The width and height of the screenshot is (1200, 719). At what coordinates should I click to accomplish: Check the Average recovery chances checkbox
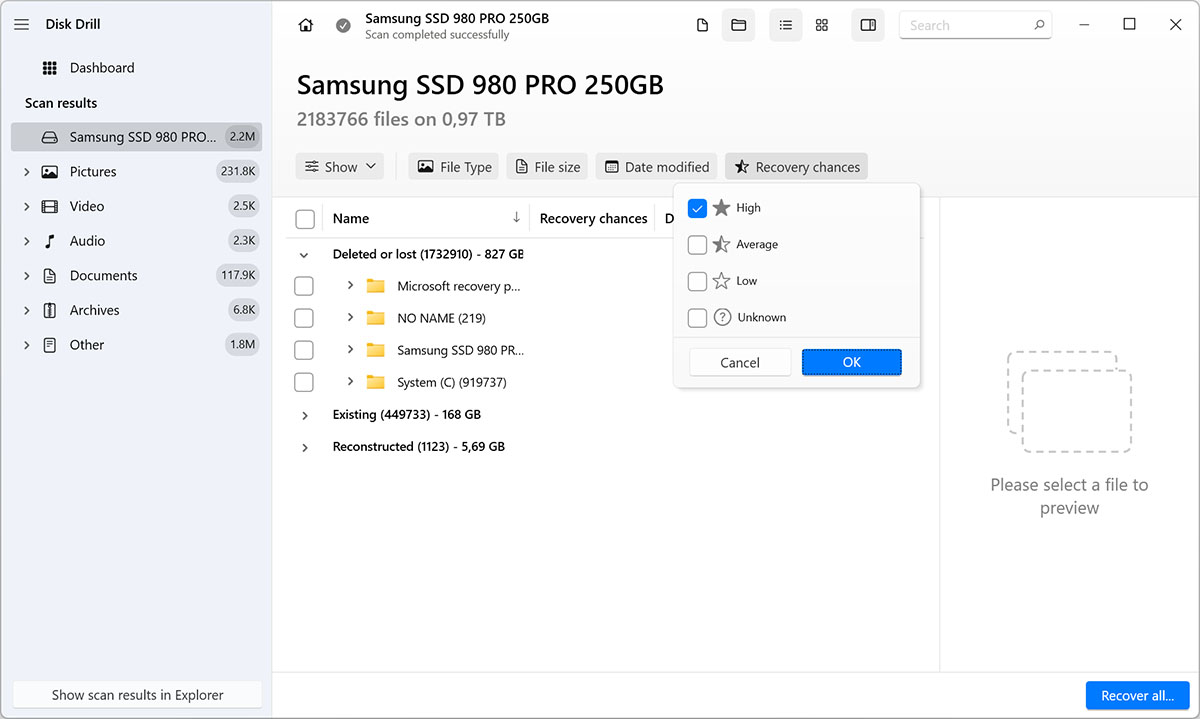698,244
